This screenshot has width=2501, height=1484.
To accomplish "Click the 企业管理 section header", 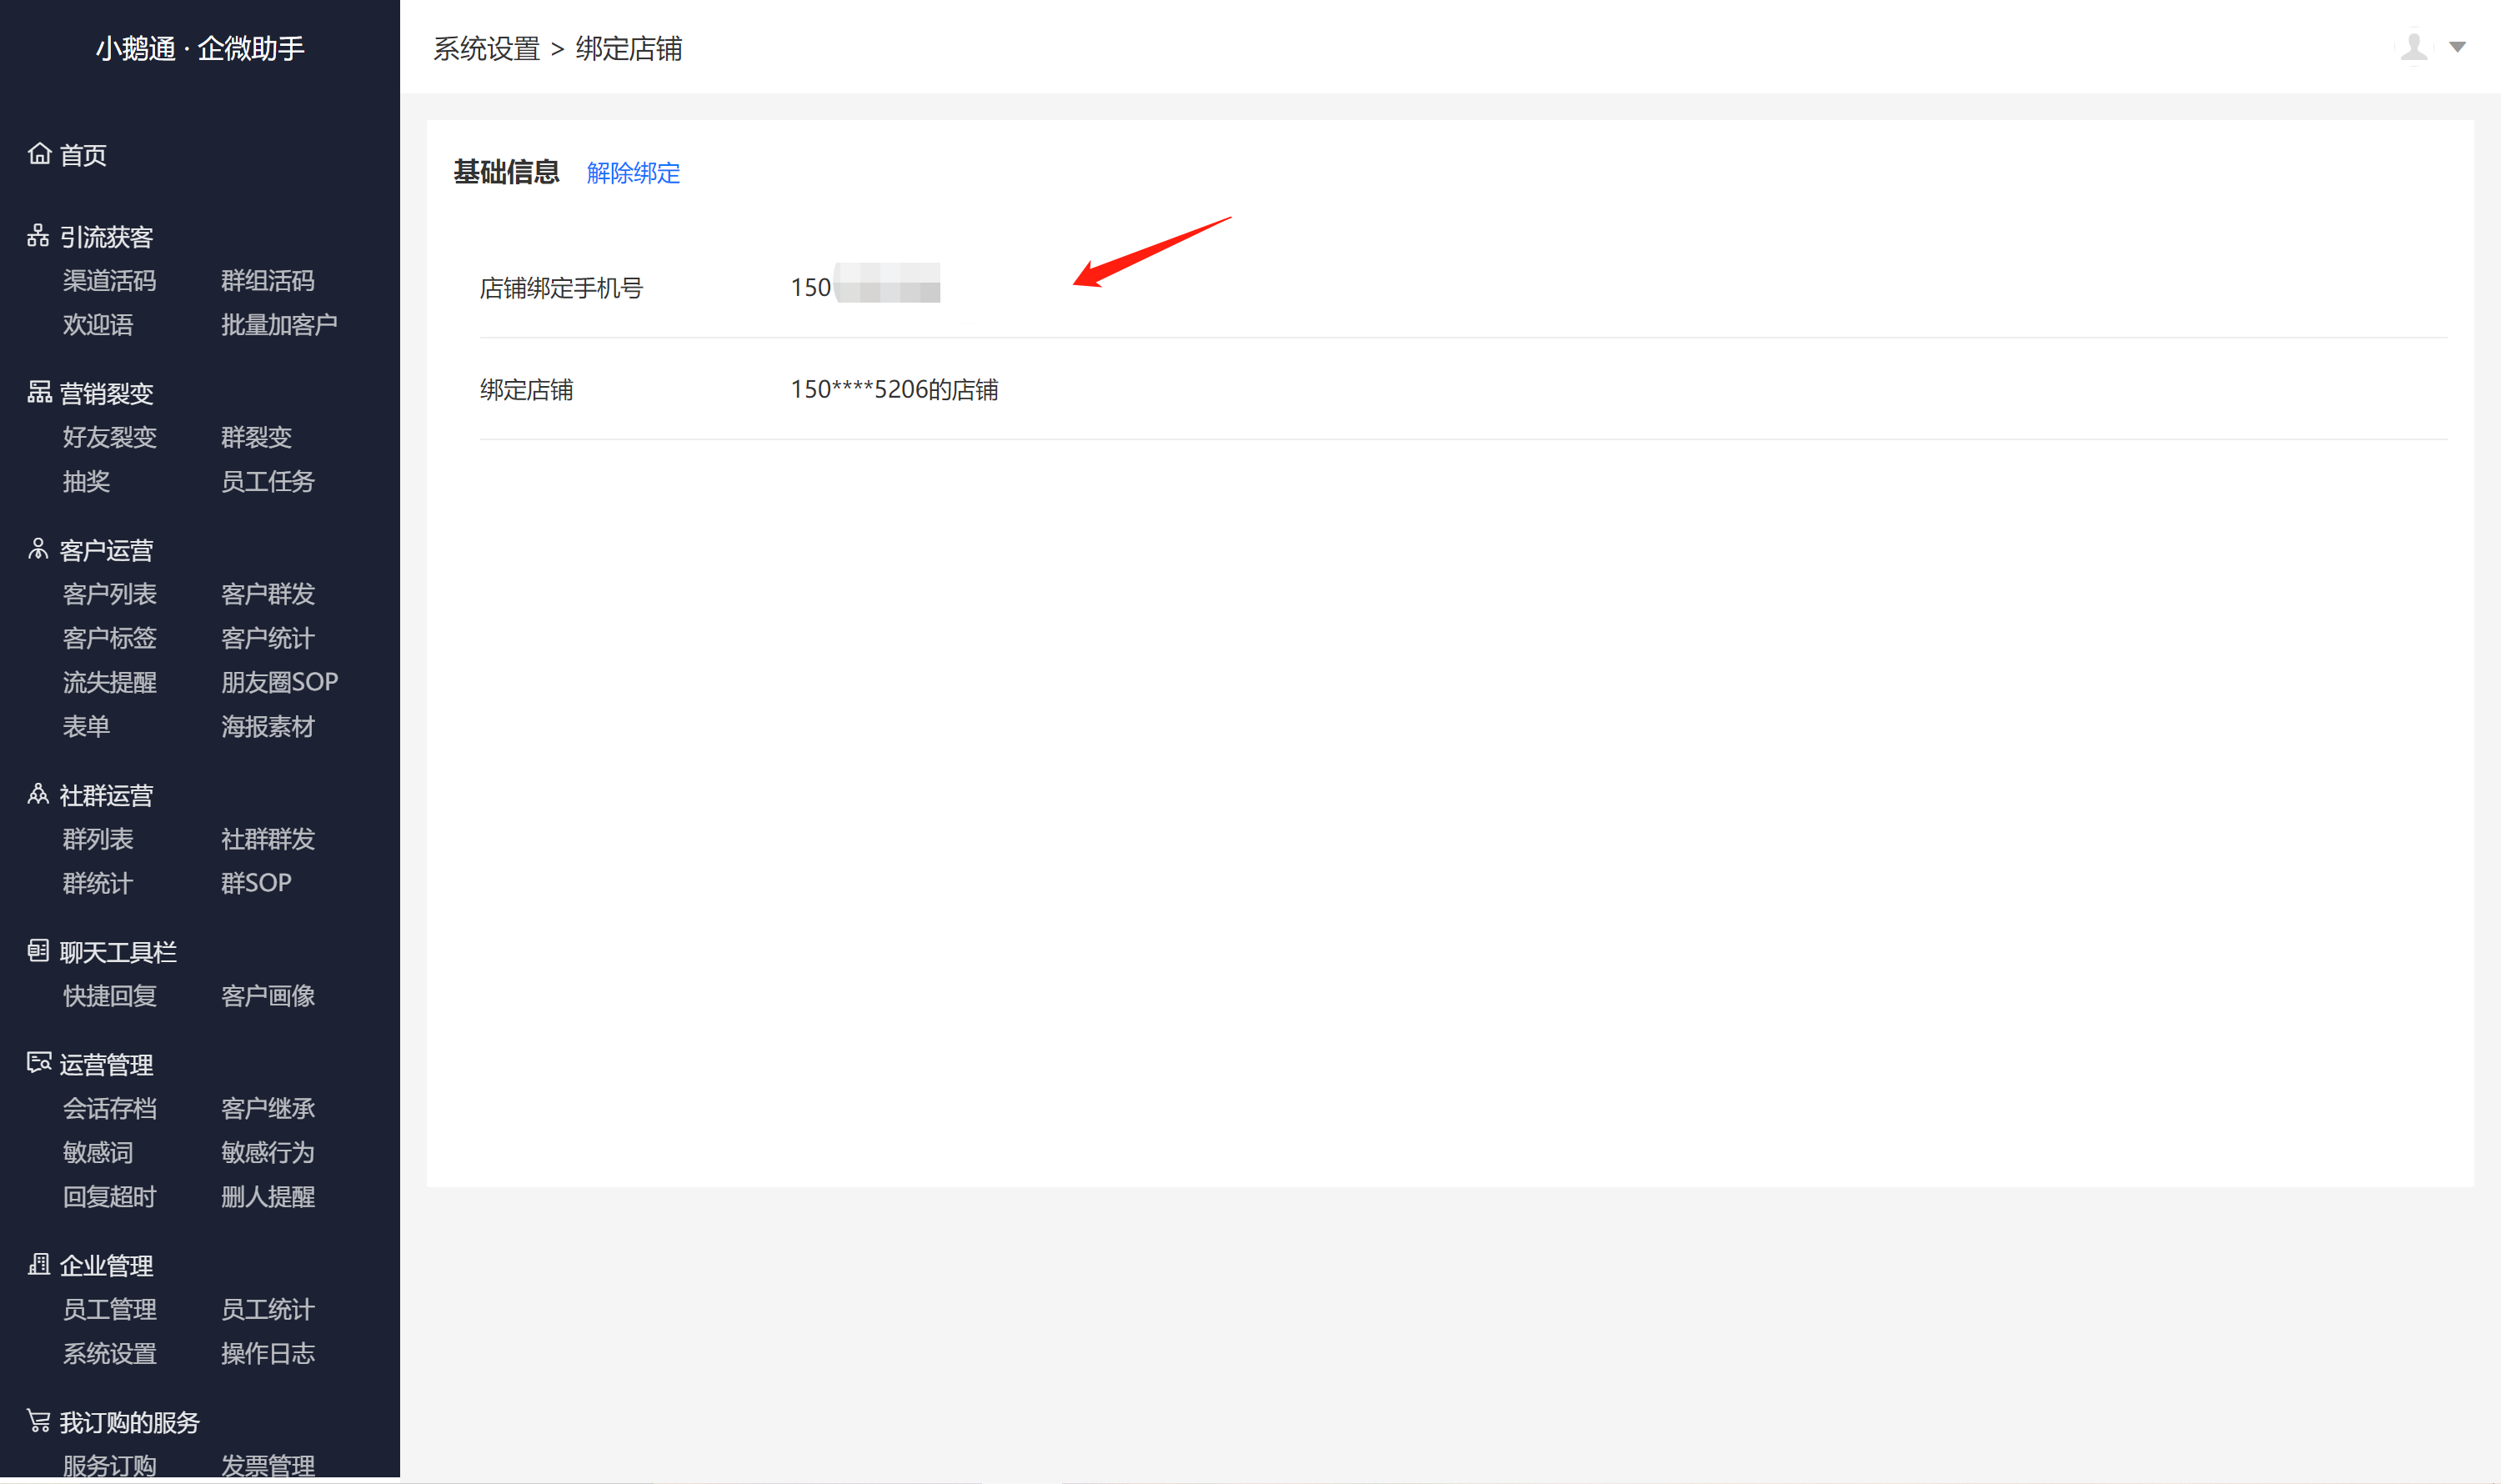I will click(x=106, y=1266).
